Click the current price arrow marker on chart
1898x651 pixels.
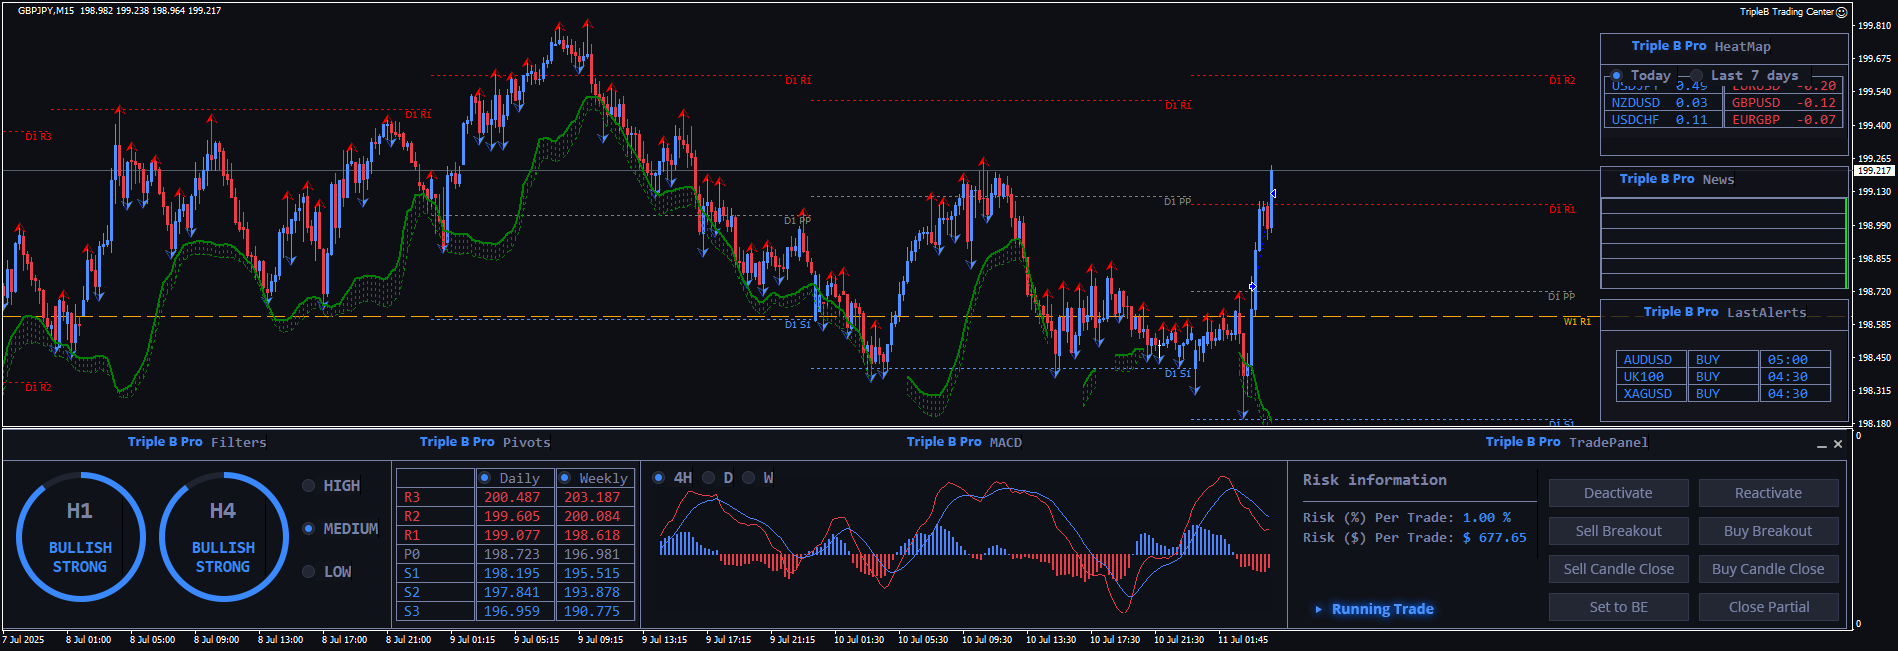pos(1272,194)
